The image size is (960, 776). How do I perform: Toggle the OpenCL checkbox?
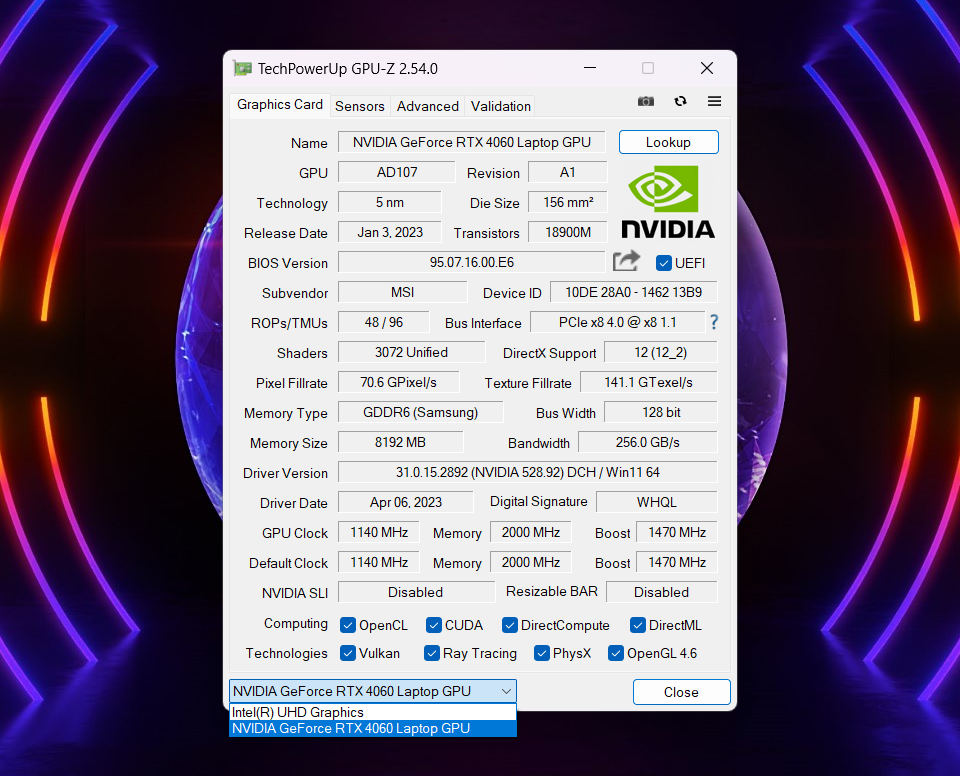348,625
